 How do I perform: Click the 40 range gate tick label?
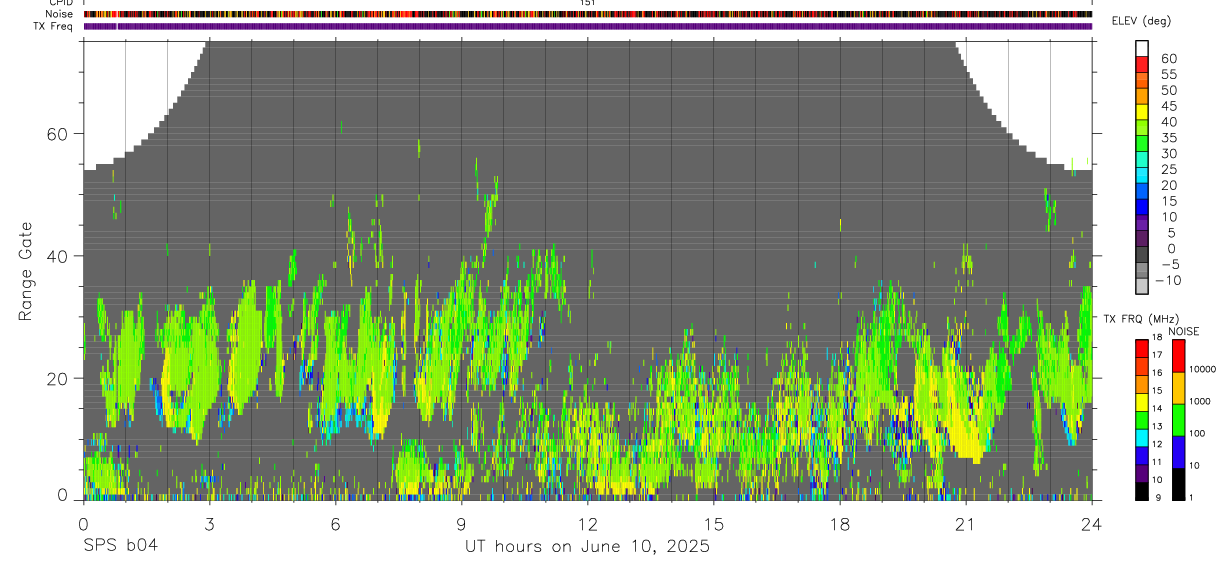coord(60,256)
